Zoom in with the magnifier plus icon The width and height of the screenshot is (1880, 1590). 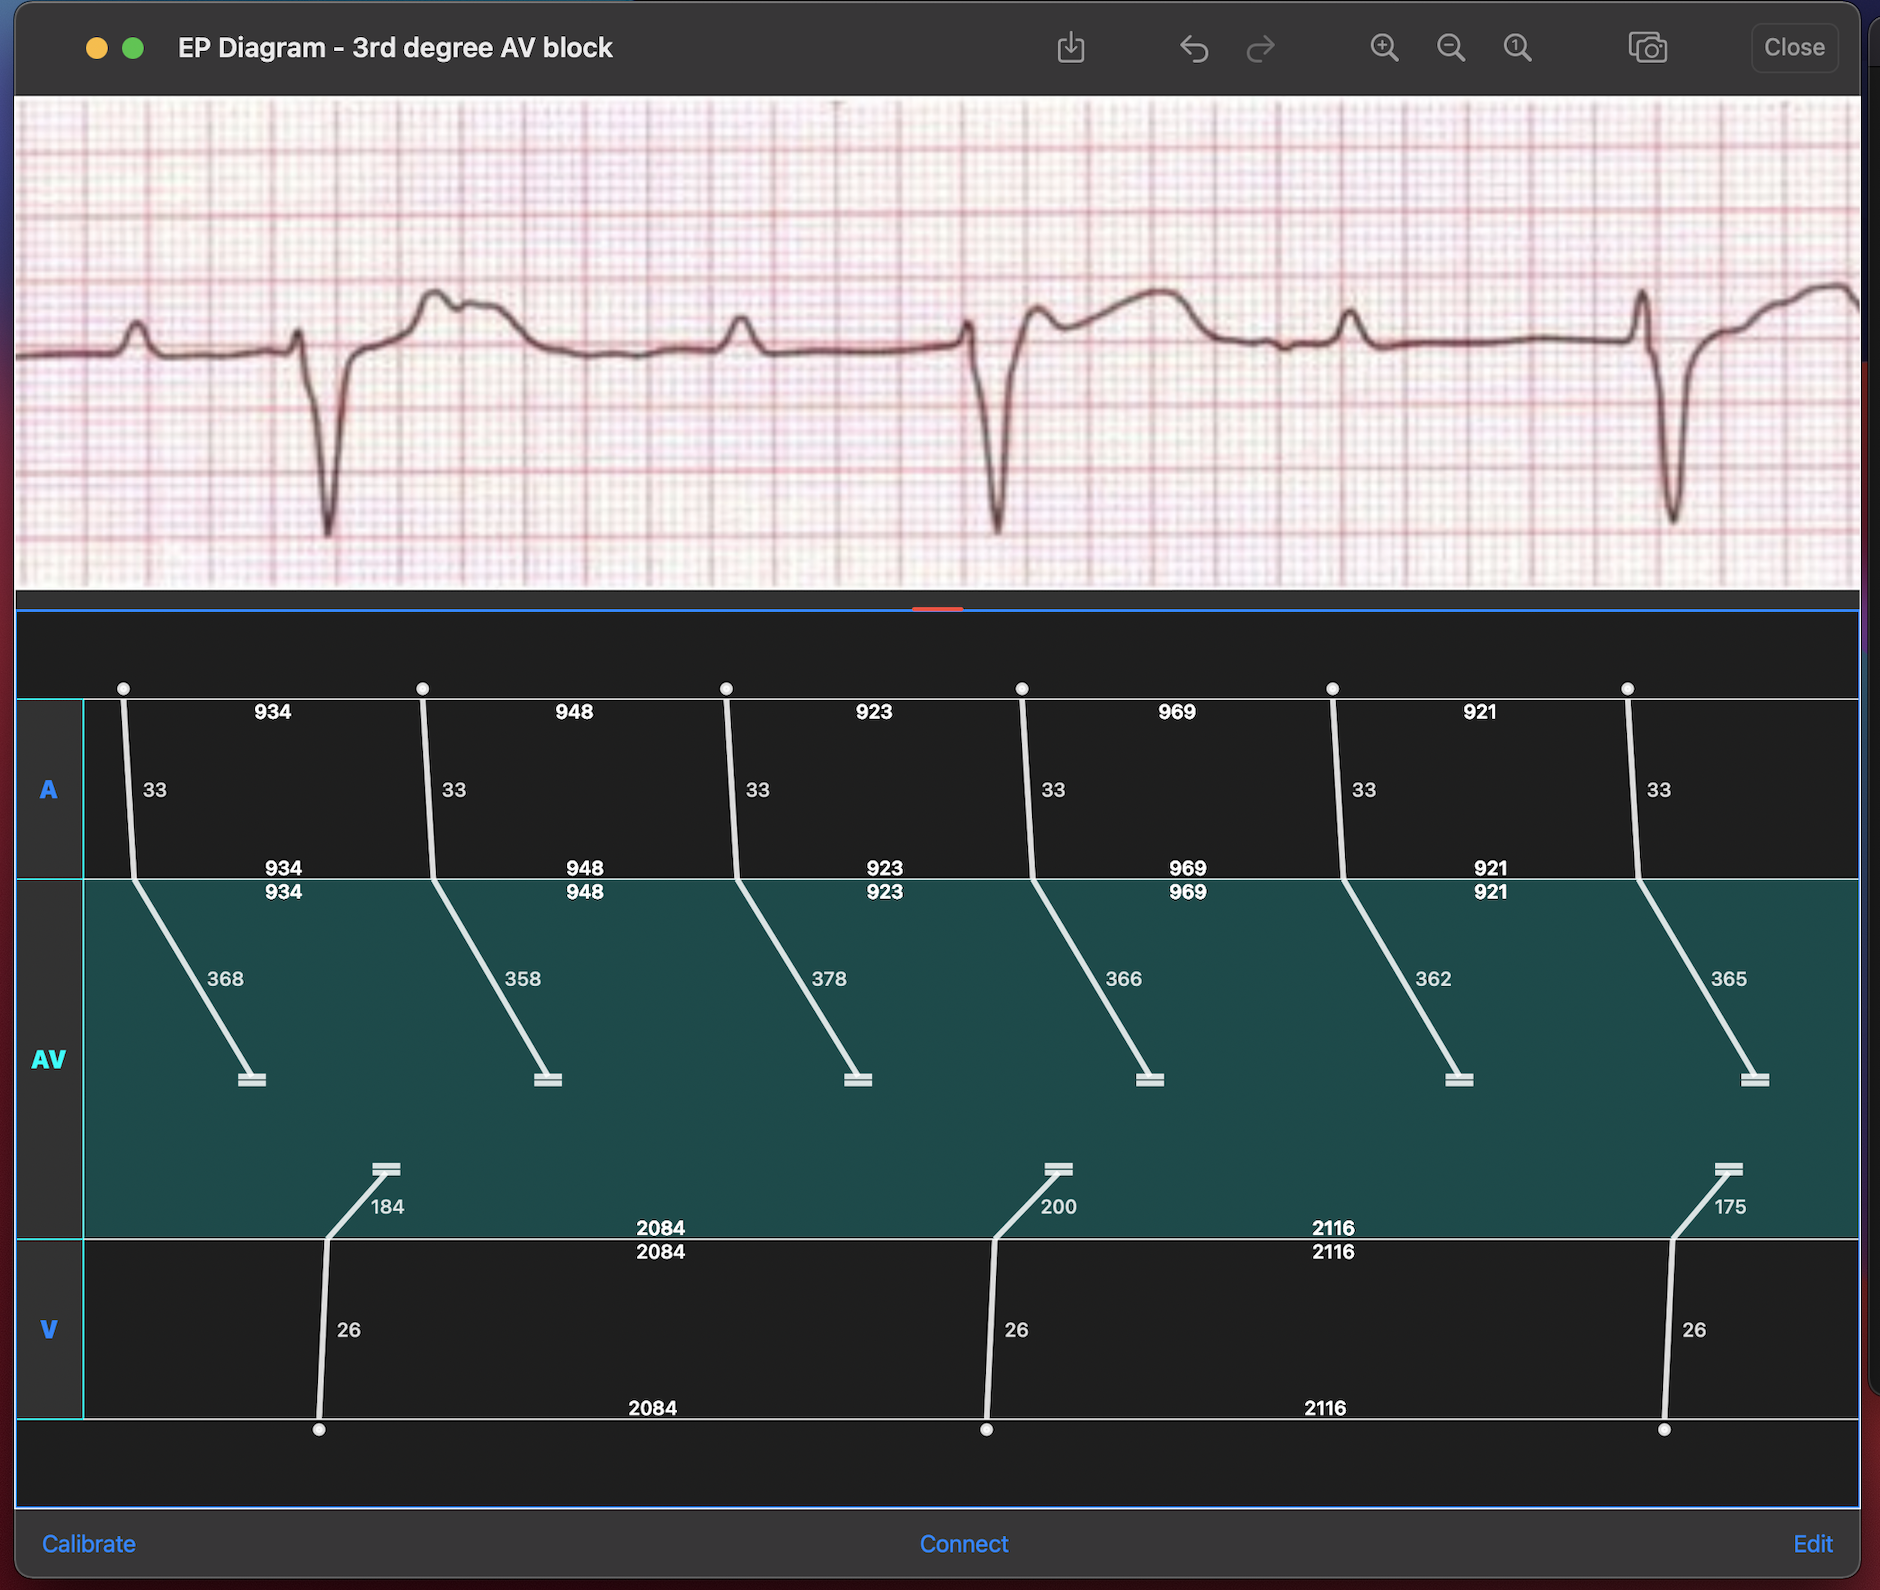1384,47
